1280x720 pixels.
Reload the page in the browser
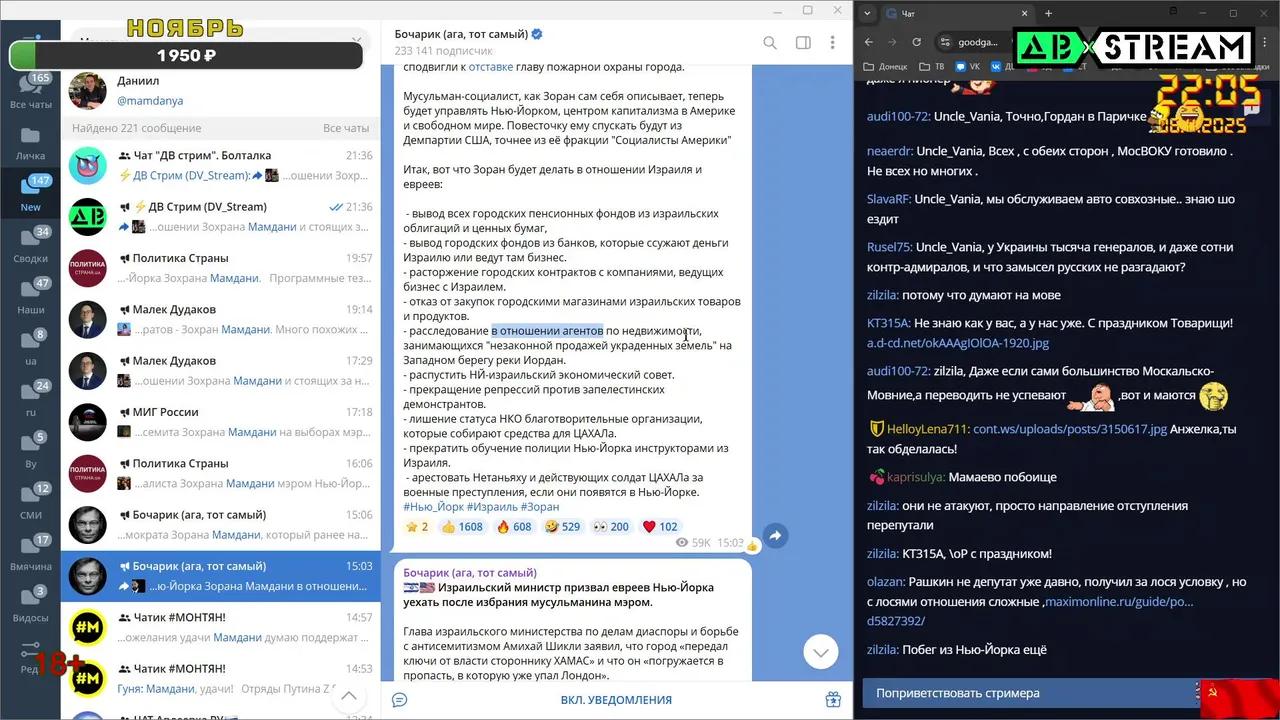916,42
